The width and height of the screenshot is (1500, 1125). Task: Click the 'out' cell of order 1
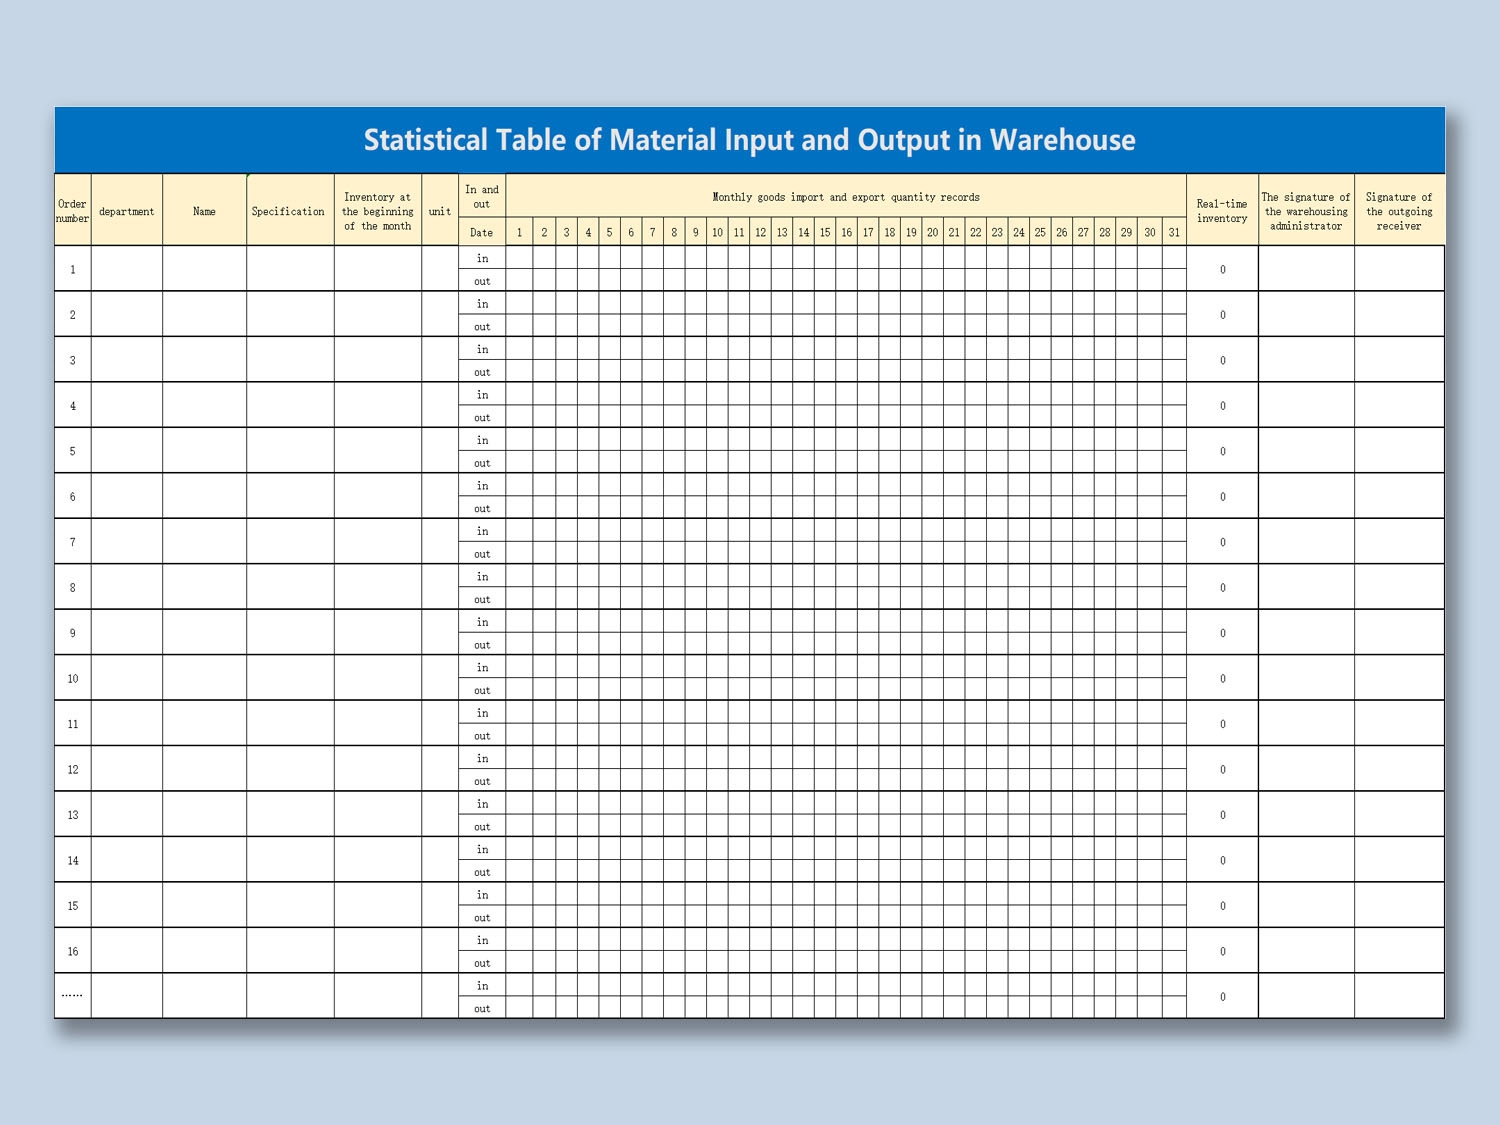coord(482,281)
